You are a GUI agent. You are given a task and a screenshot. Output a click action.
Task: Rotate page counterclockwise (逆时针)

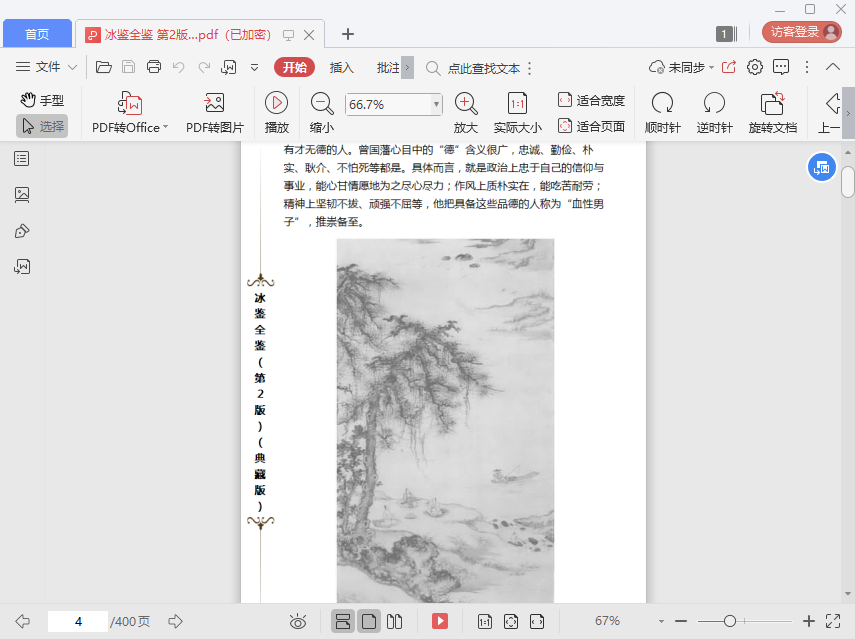(714, 112)
